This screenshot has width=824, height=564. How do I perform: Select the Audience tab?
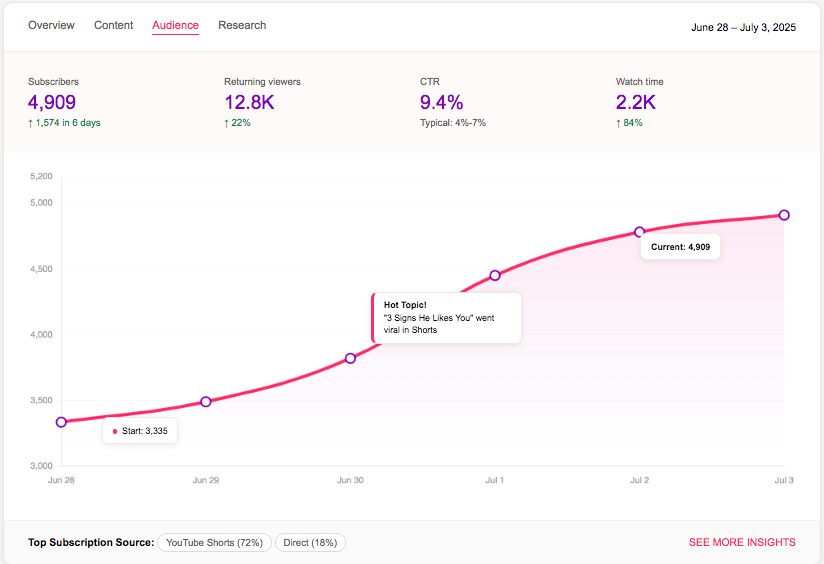tap(175, 25)
